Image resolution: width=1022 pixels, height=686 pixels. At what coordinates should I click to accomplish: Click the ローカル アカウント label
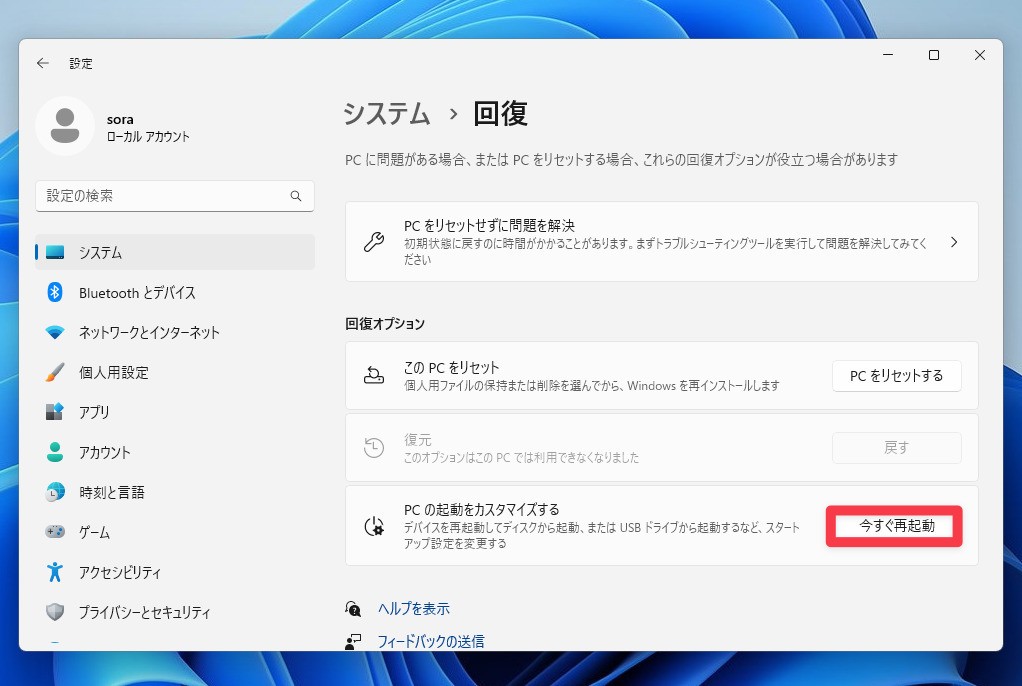148,137
